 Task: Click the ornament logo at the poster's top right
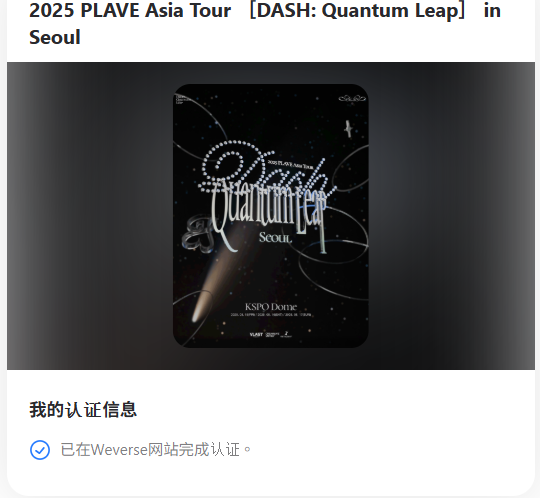point(352,99)
